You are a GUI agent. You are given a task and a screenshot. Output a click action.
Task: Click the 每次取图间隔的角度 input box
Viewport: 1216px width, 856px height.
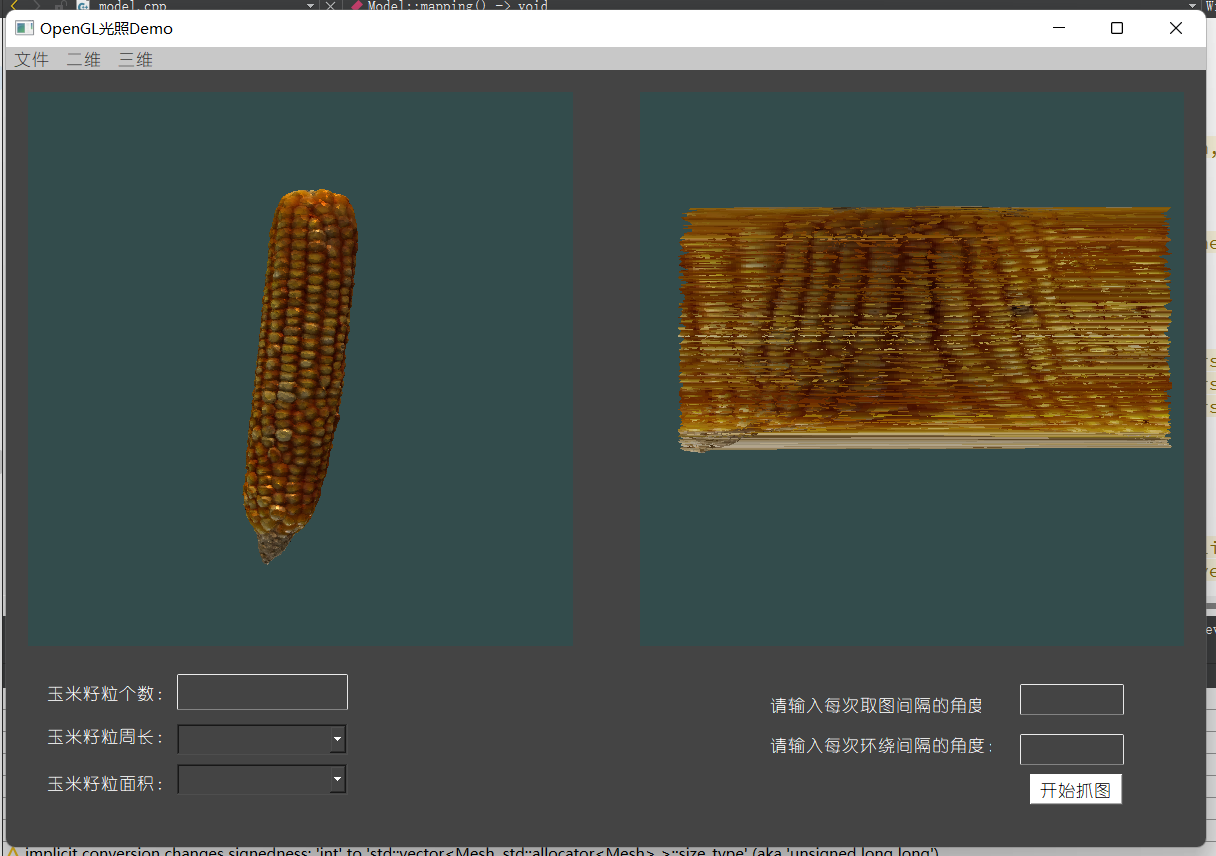1072,700
